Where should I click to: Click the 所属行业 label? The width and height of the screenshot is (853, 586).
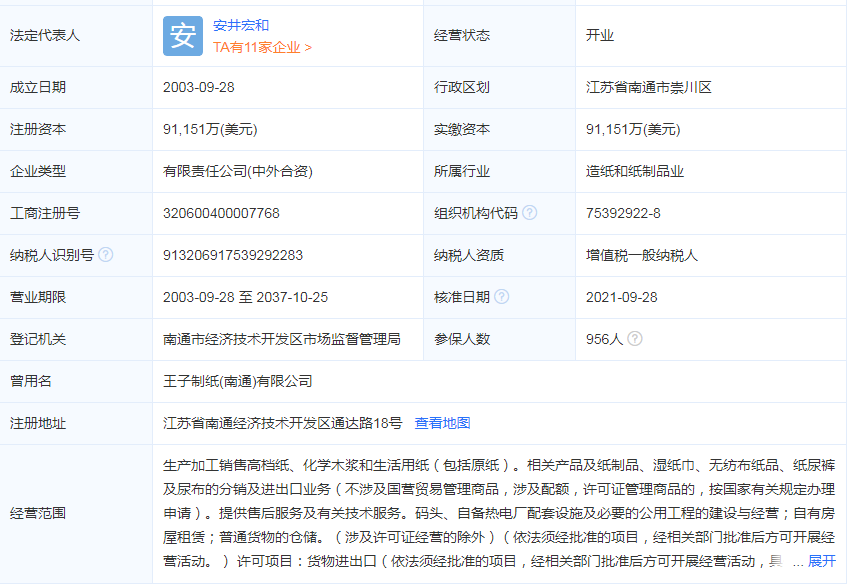click(462, 171)
